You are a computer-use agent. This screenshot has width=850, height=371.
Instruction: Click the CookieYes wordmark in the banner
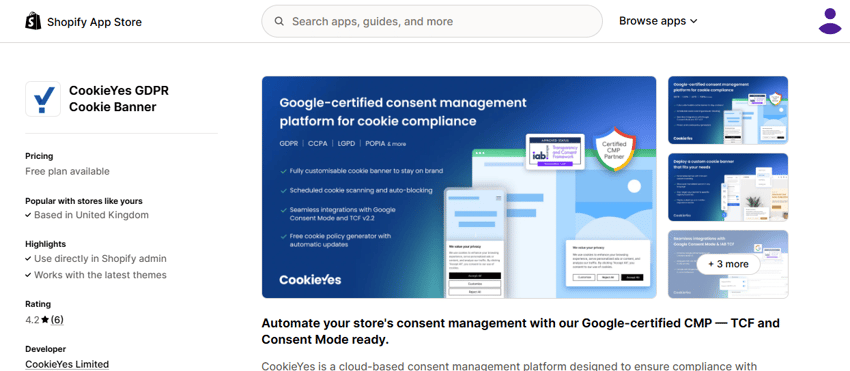(x=310, y=279)
